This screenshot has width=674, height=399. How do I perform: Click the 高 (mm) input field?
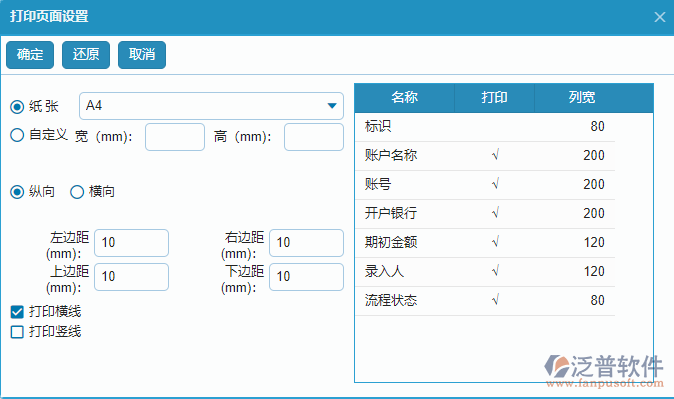[314, 137]
